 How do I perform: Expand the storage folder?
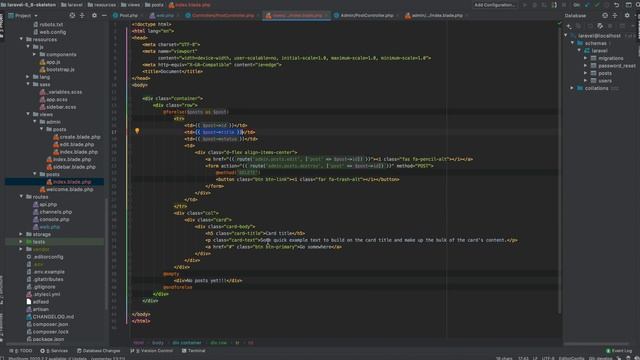(x=21, y=234)
